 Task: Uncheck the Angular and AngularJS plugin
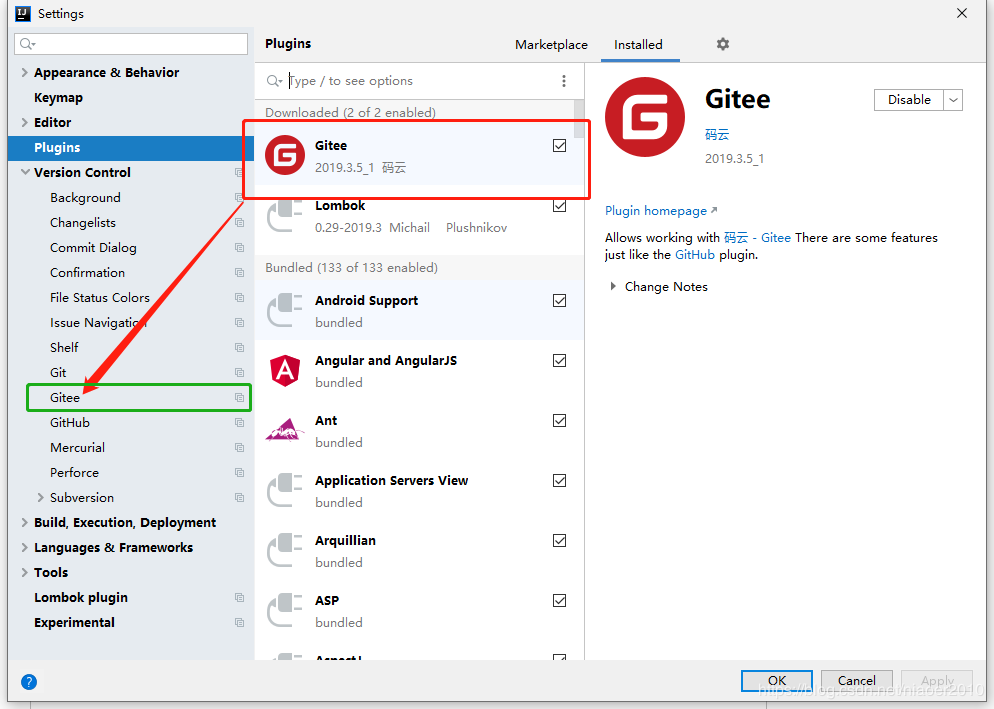(x=559, y=361)
